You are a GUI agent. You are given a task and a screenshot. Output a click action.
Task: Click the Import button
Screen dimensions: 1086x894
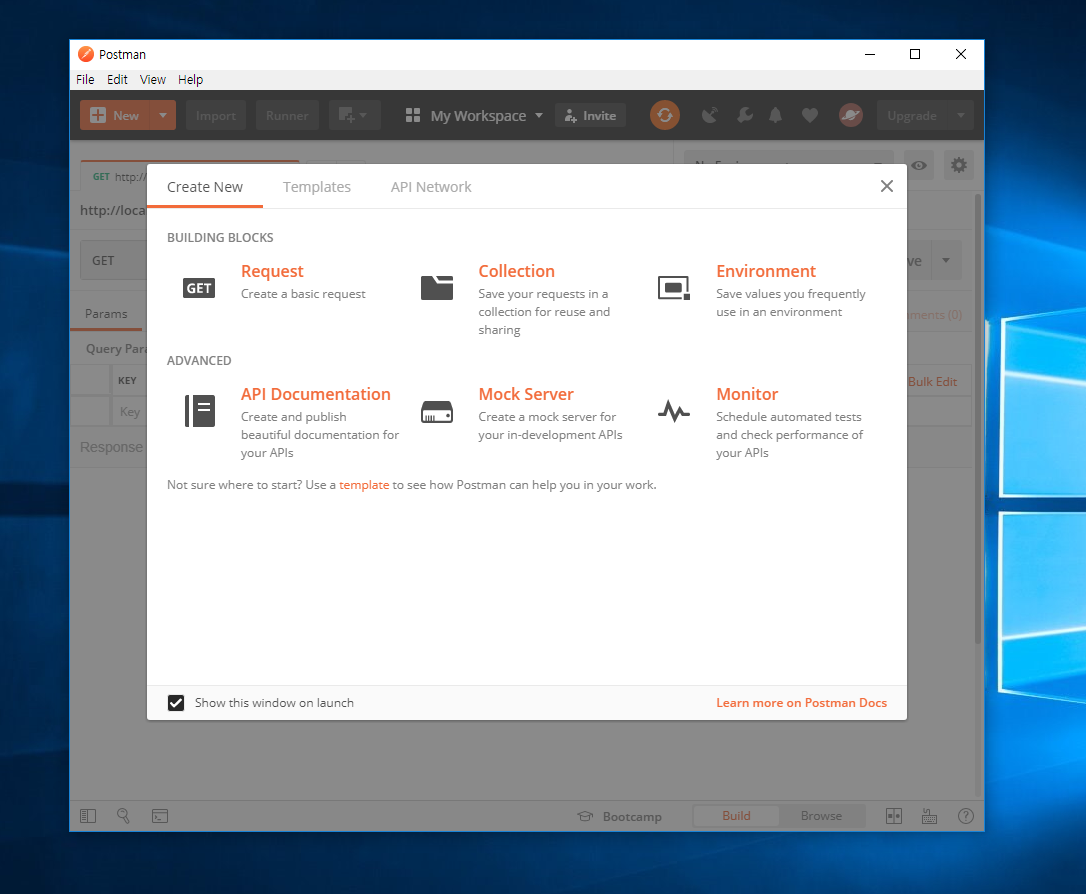(x=215, y=115)
